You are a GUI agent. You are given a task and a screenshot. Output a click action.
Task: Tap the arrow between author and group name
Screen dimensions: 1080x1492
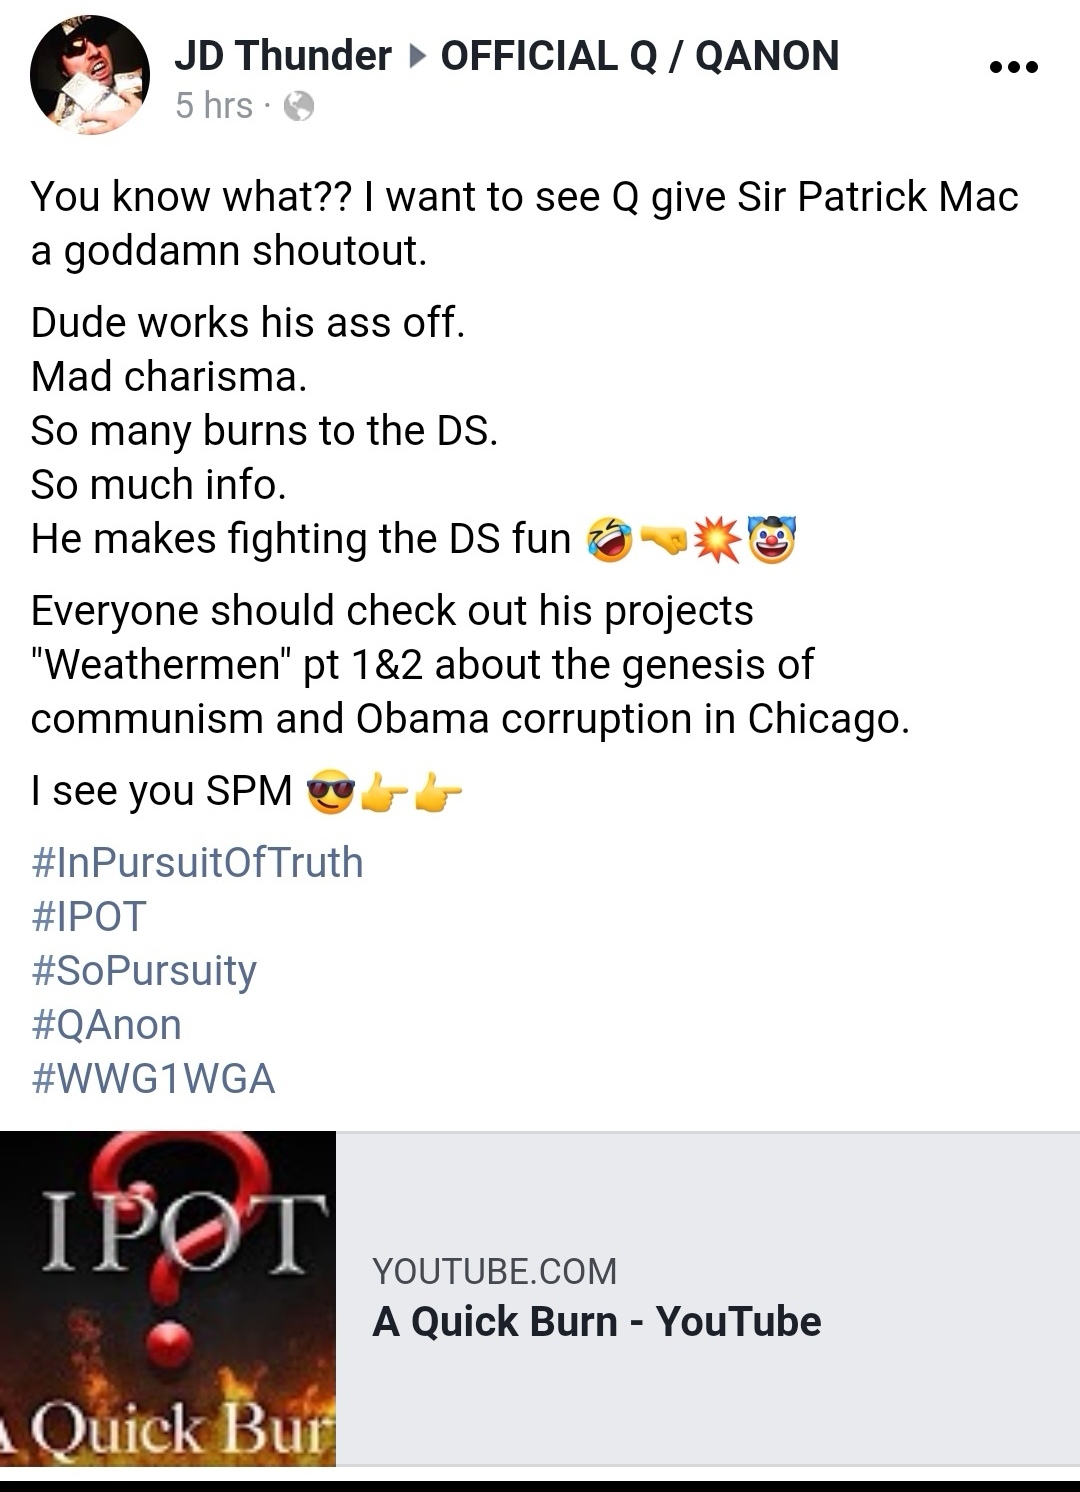pyautogui.click(x=417, y=57)
